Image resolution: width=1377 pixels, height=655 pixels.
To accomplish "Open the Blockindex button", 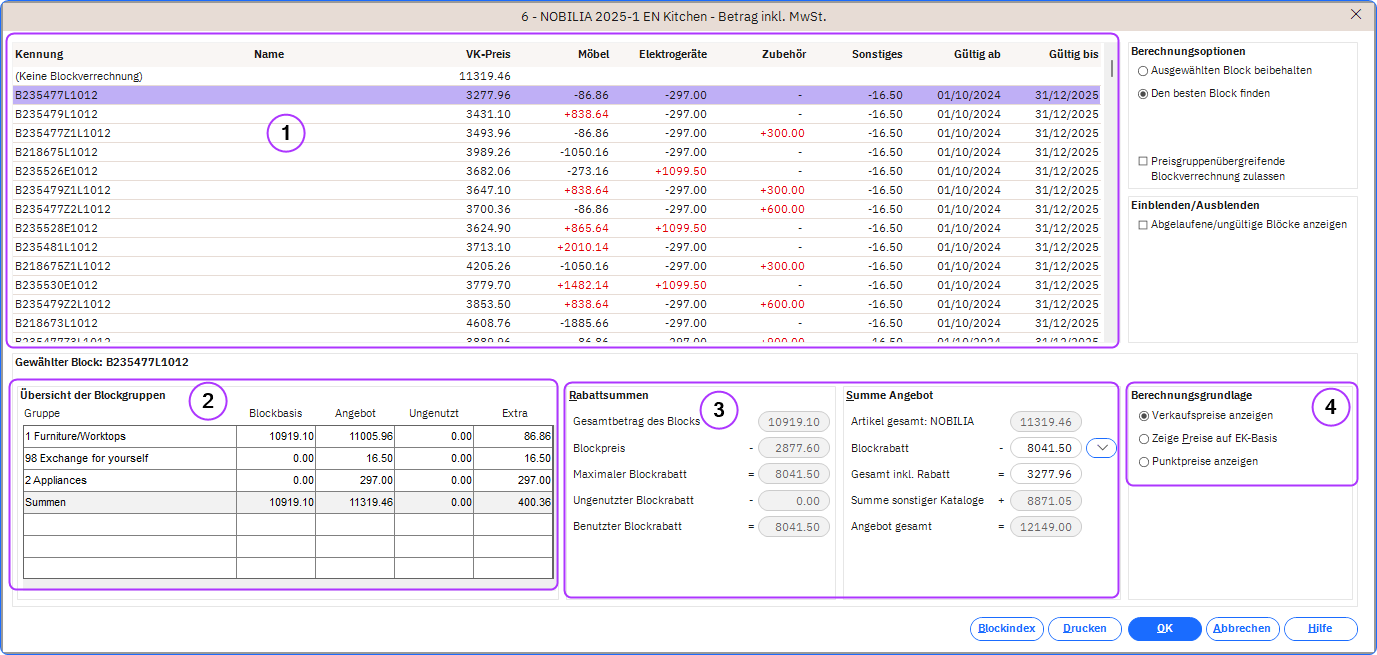I will [x=1006, y=629].
